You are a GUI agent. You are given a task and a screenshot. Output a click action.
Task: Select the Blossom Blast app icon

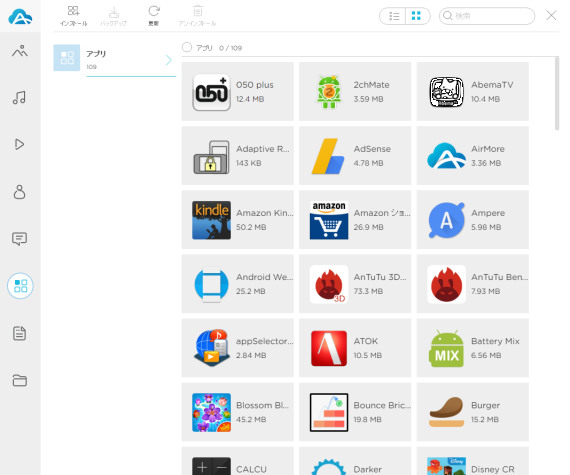coord(212,412)
